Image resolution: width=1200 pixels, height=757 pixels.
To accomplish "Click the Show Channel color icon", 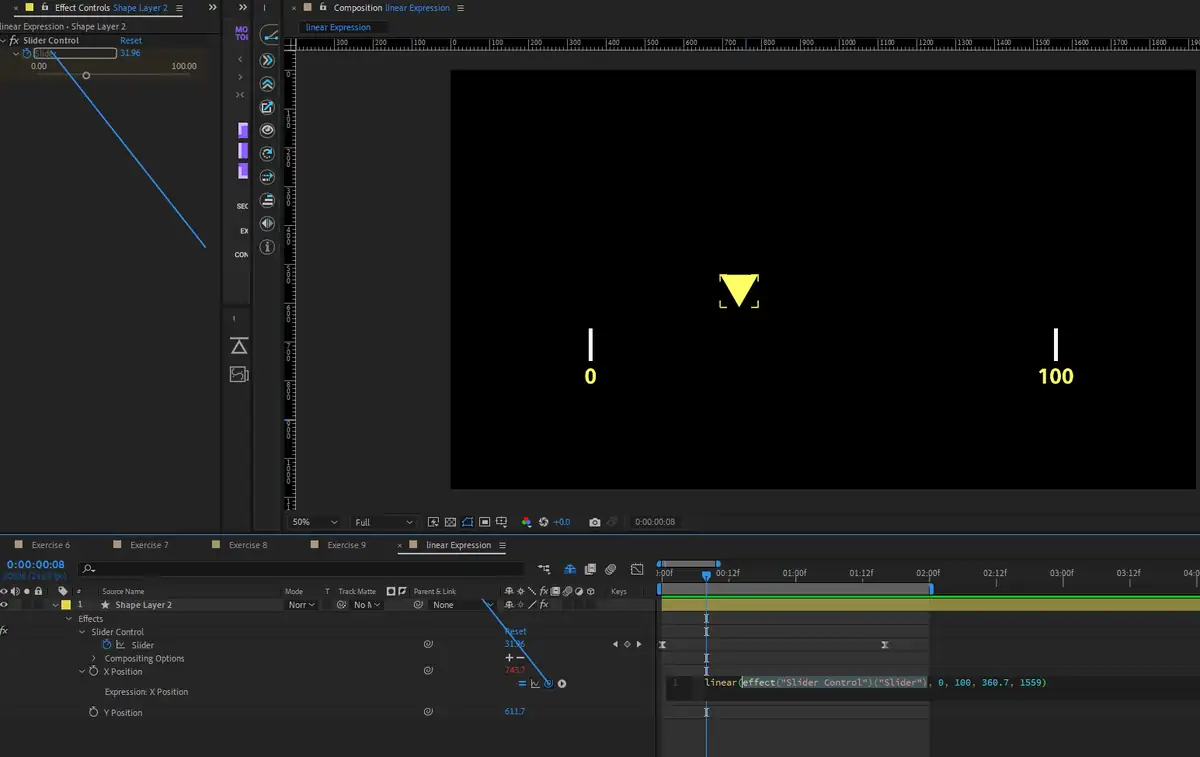I will tap(526, 522).
